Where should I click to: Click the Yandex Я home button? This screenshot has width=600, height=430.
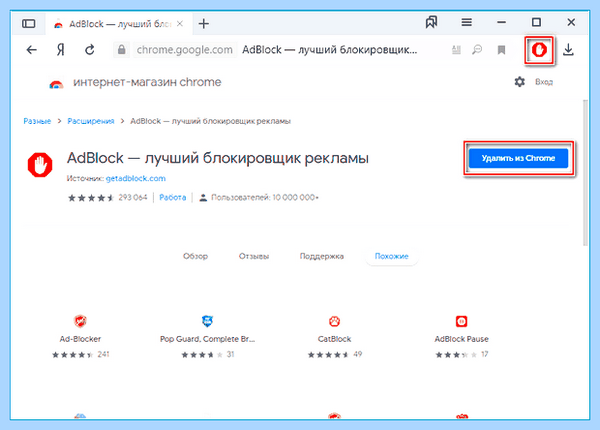[60, 50]
